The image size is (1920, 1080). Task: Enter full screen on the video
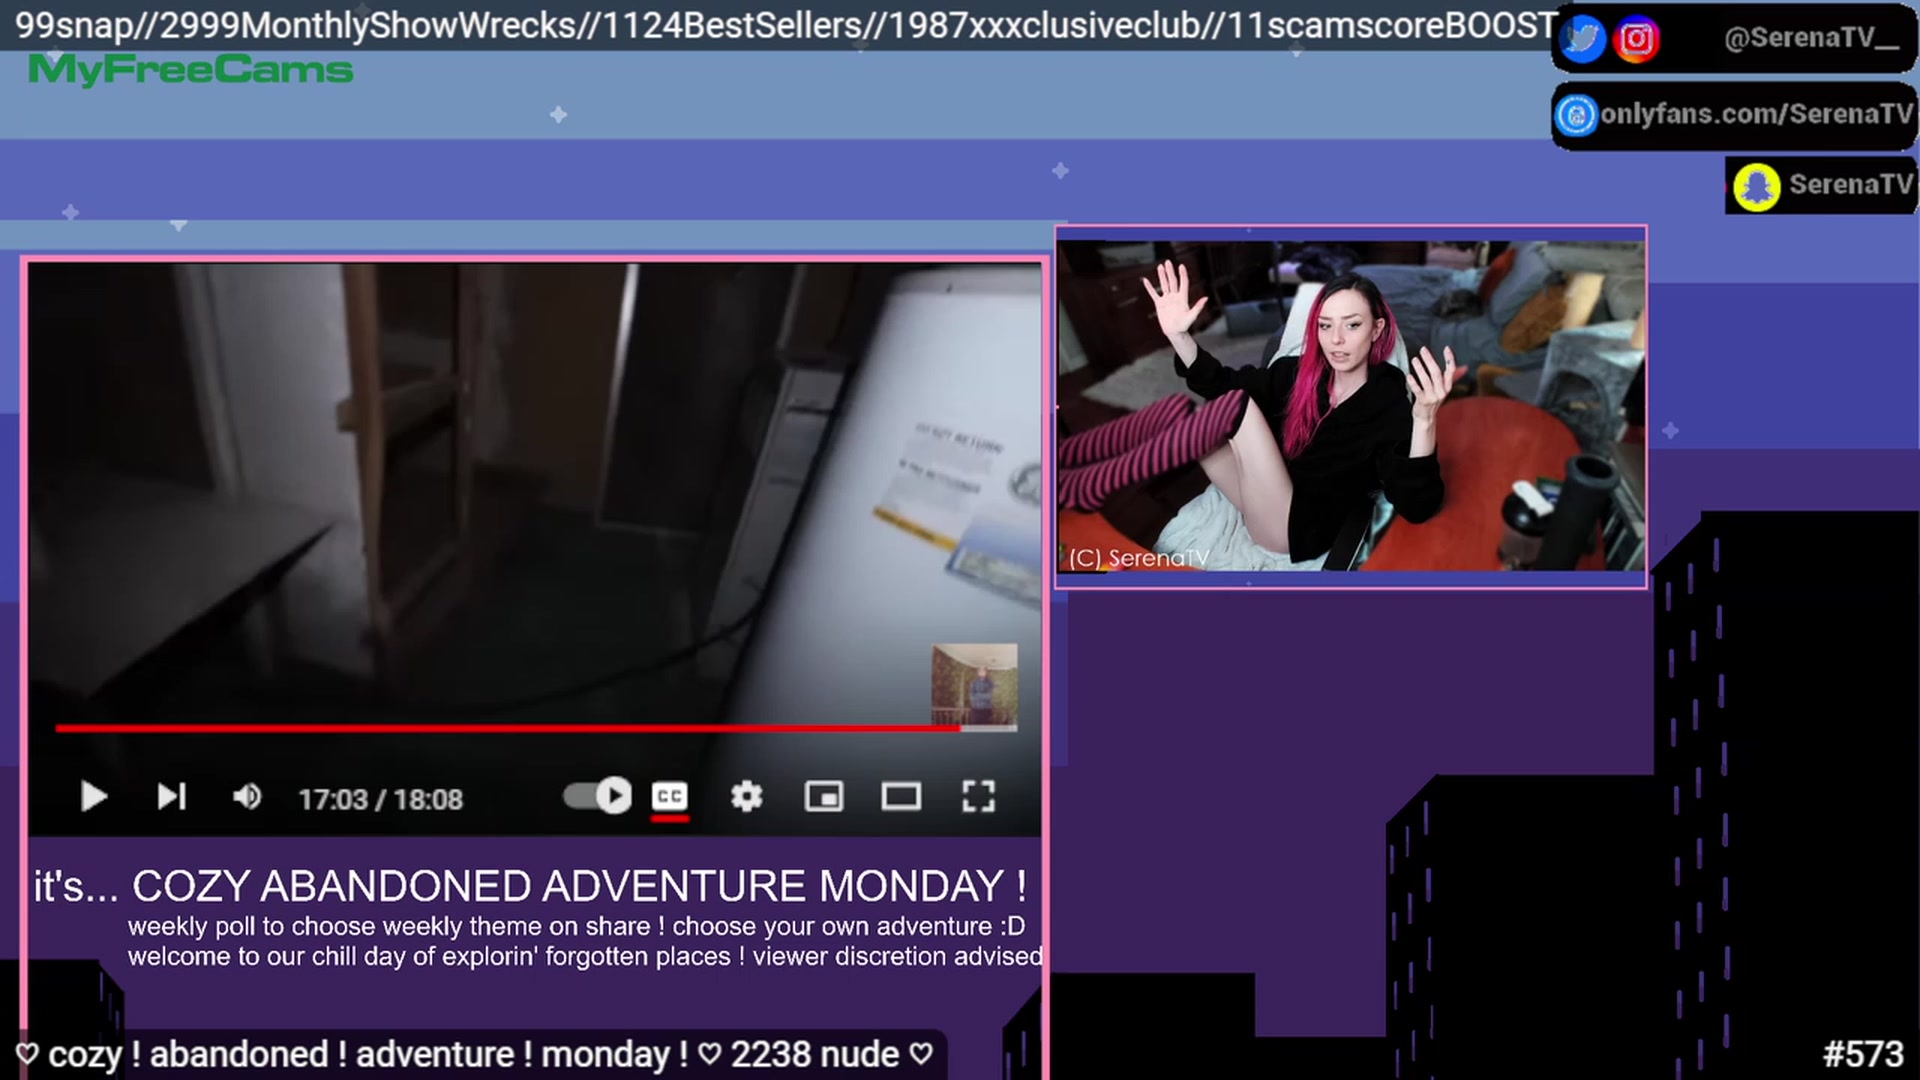978,797
